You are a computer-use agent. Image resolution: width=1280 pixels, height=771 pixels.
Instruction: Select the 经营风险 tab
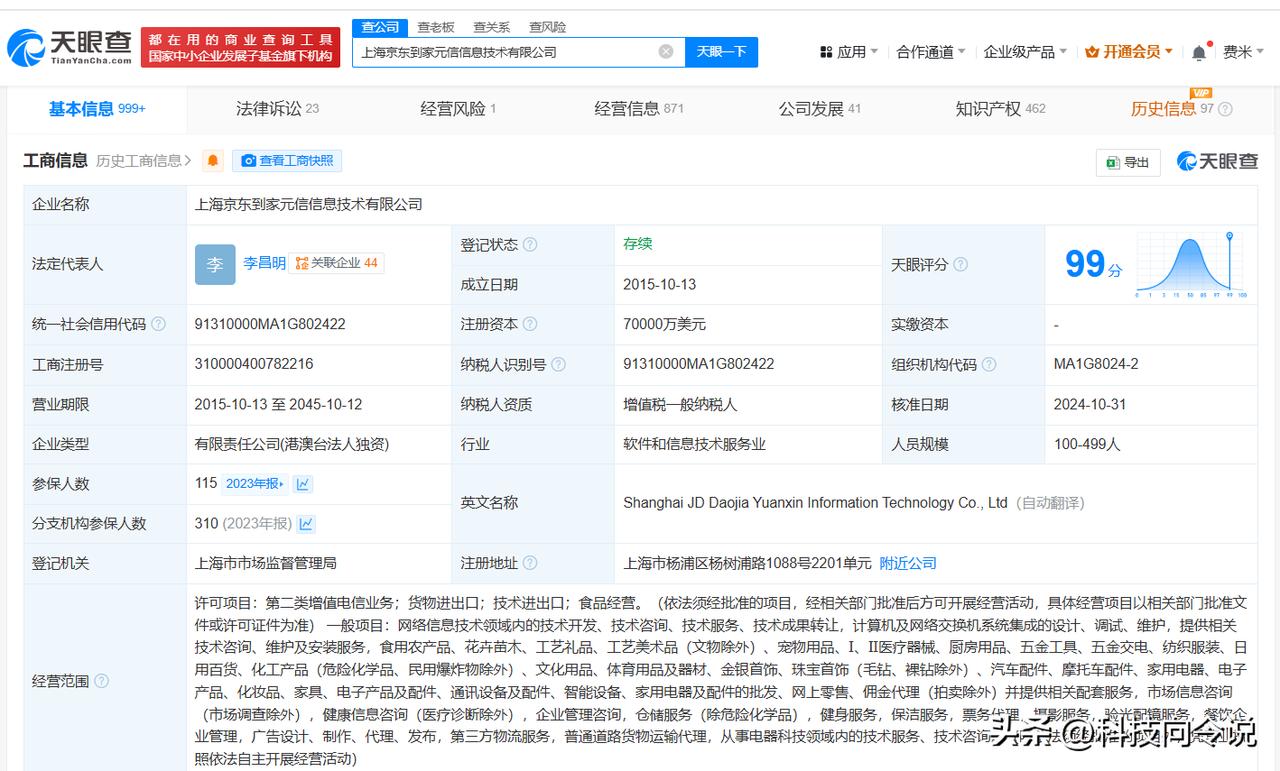point(458,109)
